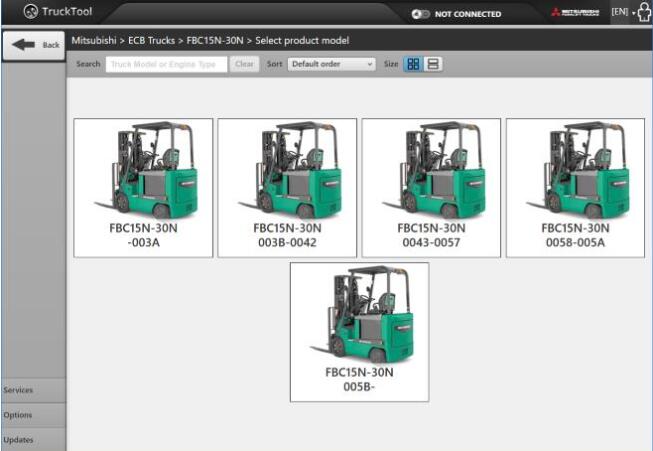
Task: Select Mitsubishi in the breadcrumb
Action: (x=94, y=40)
